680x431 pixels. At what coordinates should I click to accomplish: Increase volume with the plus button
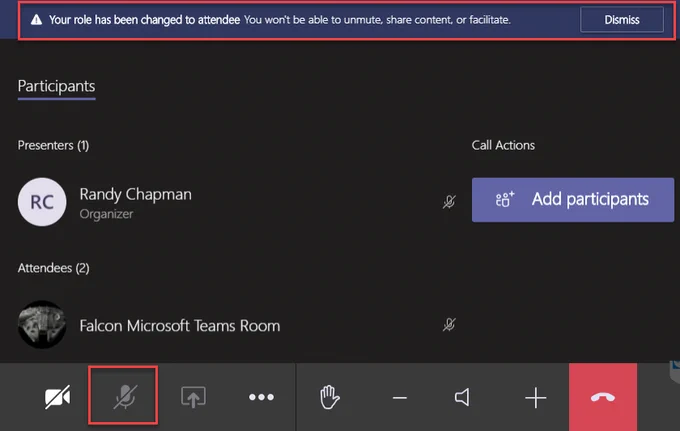tap(536, 398)
